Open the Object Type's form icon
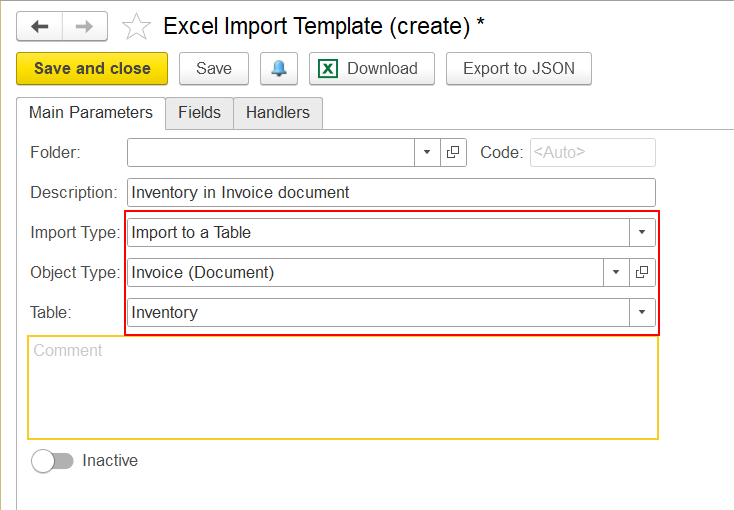The width and height of the screenshot is (734, 510). 642,272
